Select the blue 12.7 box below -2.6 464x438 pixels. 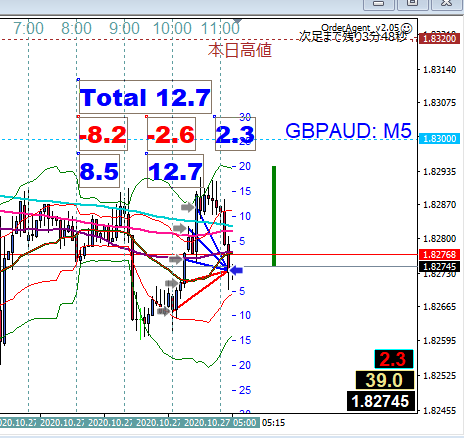click(175, 171)
